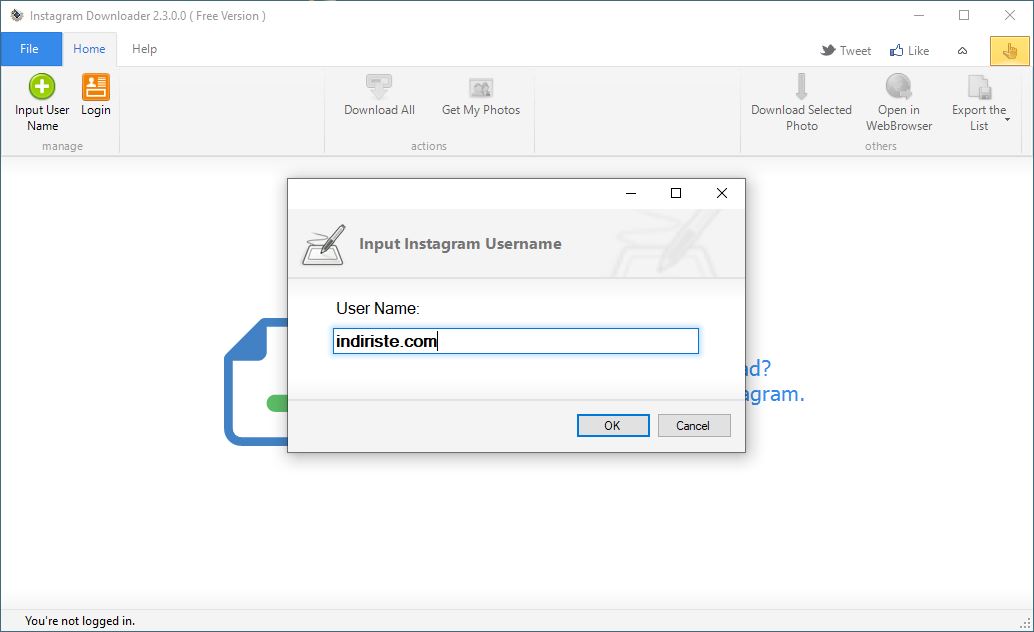Switch to the Home tab
This screenshot has width=1034, height=632.
pos(89,49)
